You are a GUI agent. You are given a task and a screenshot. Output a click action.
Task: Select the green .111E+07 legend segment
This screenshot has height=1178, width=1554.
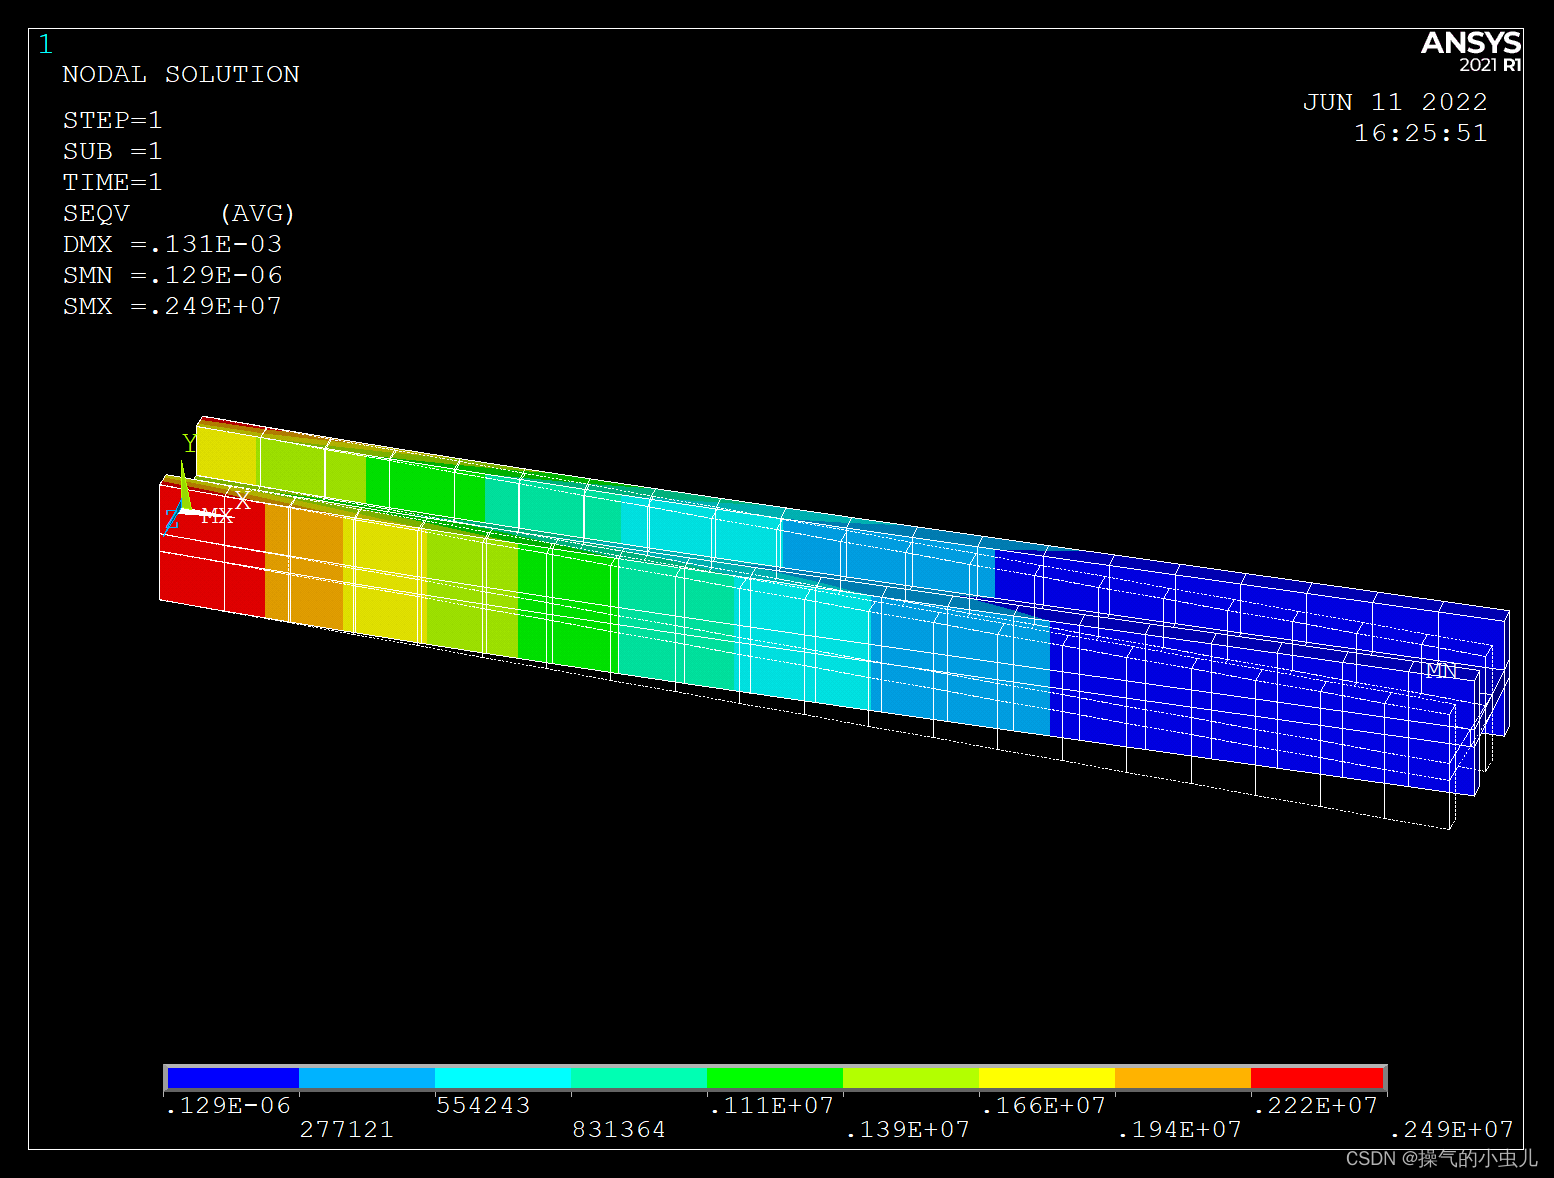coord(774,1077)
